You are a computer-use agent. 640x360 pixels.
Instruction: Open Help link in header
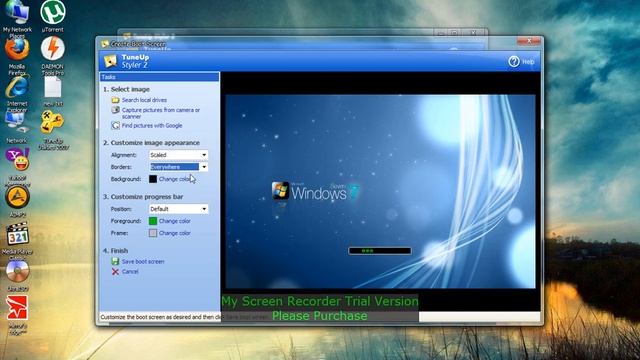[528, 62]
